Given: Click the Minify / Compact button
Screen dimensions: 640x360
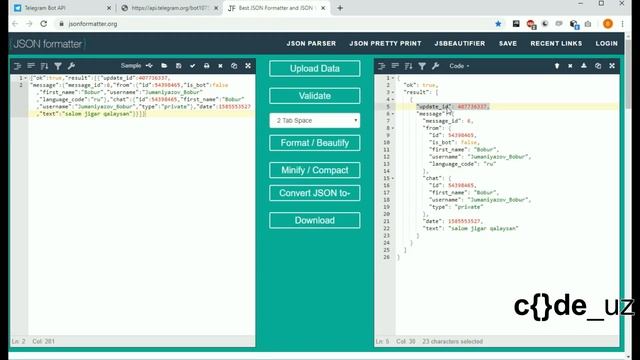Looking at the screenshot, I should pos(315,170).
